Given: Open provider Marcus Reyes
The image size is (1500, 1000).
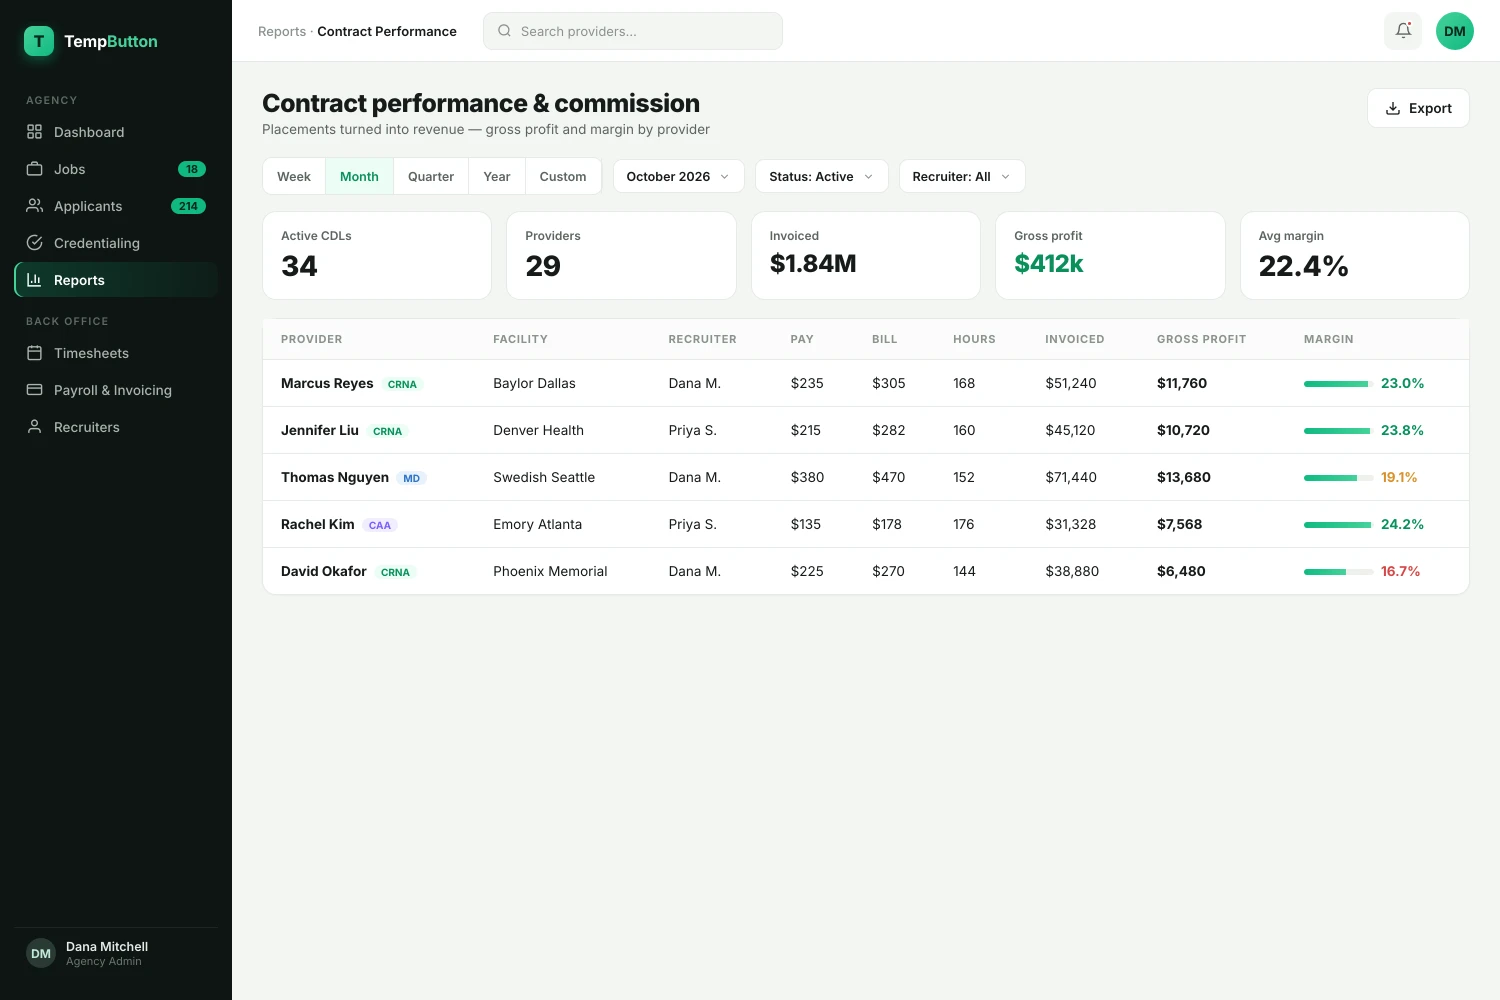Looking at the screenshot, I should [x=327, y=383].
